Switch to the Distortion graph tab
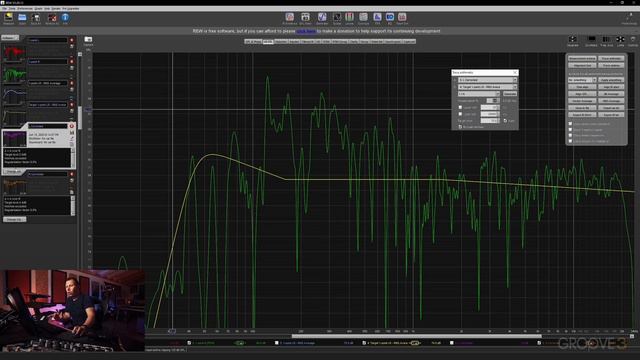640x360 pixels. pos(281,41)
